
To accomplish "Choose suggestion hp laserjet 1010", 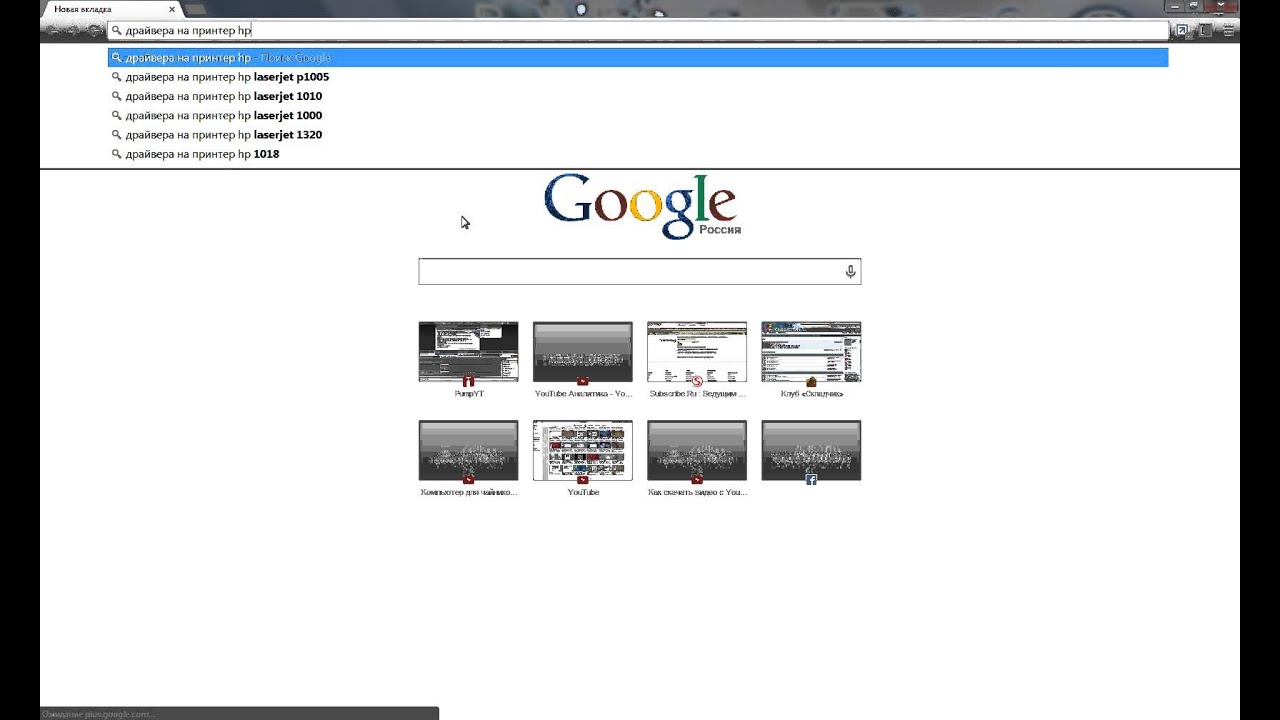I will point(638,96).
